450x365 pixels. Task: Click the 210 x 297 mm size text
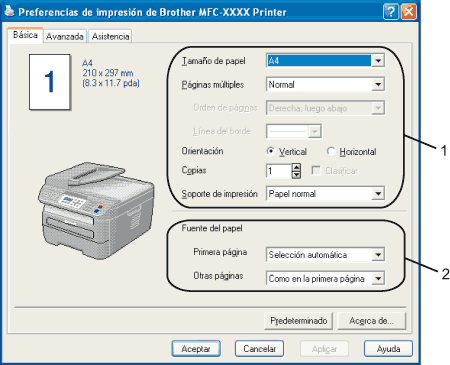108,73
